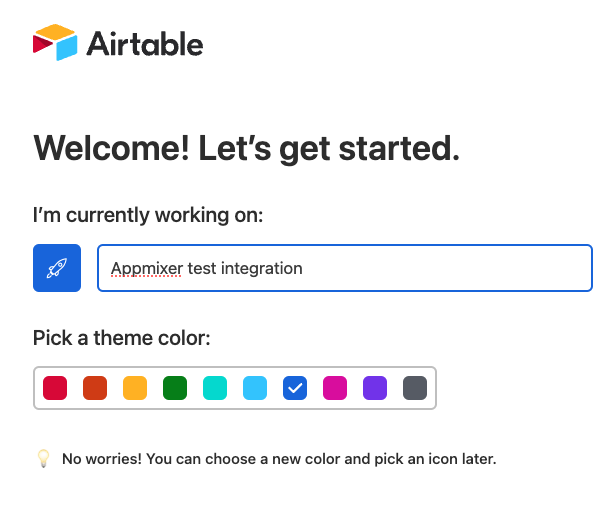Click the checked blue theme color

295,387
